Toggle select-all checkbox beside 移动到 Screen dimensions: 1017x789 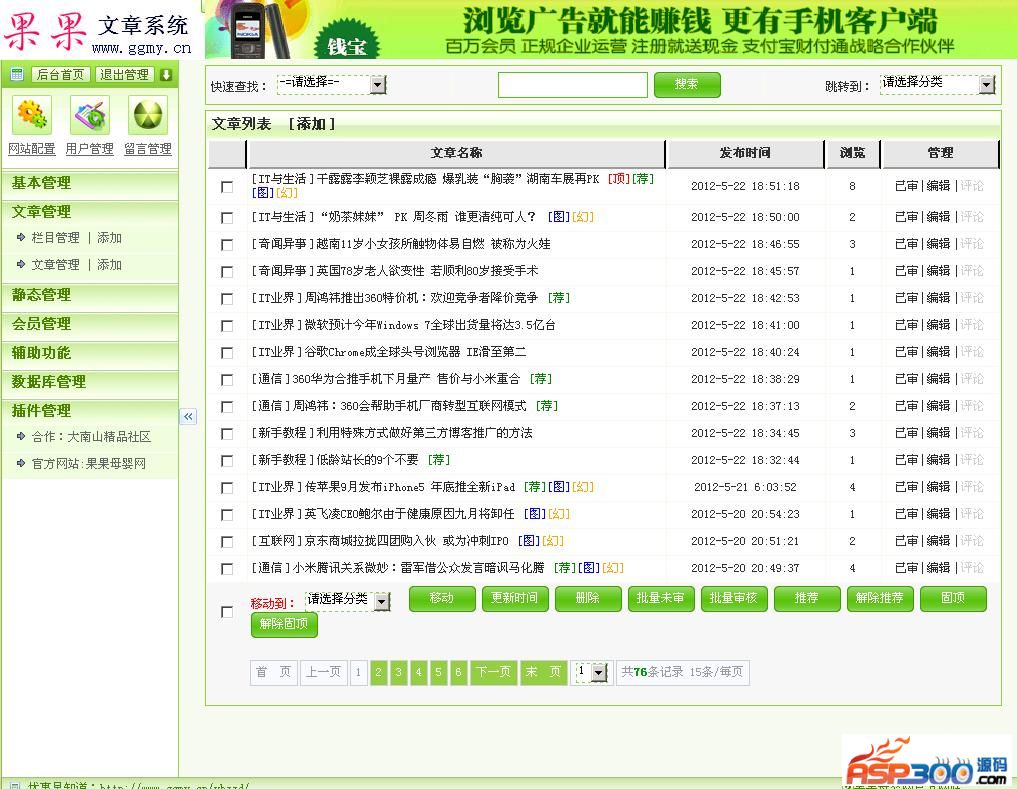pyautogui.click(x=227, y=612)
